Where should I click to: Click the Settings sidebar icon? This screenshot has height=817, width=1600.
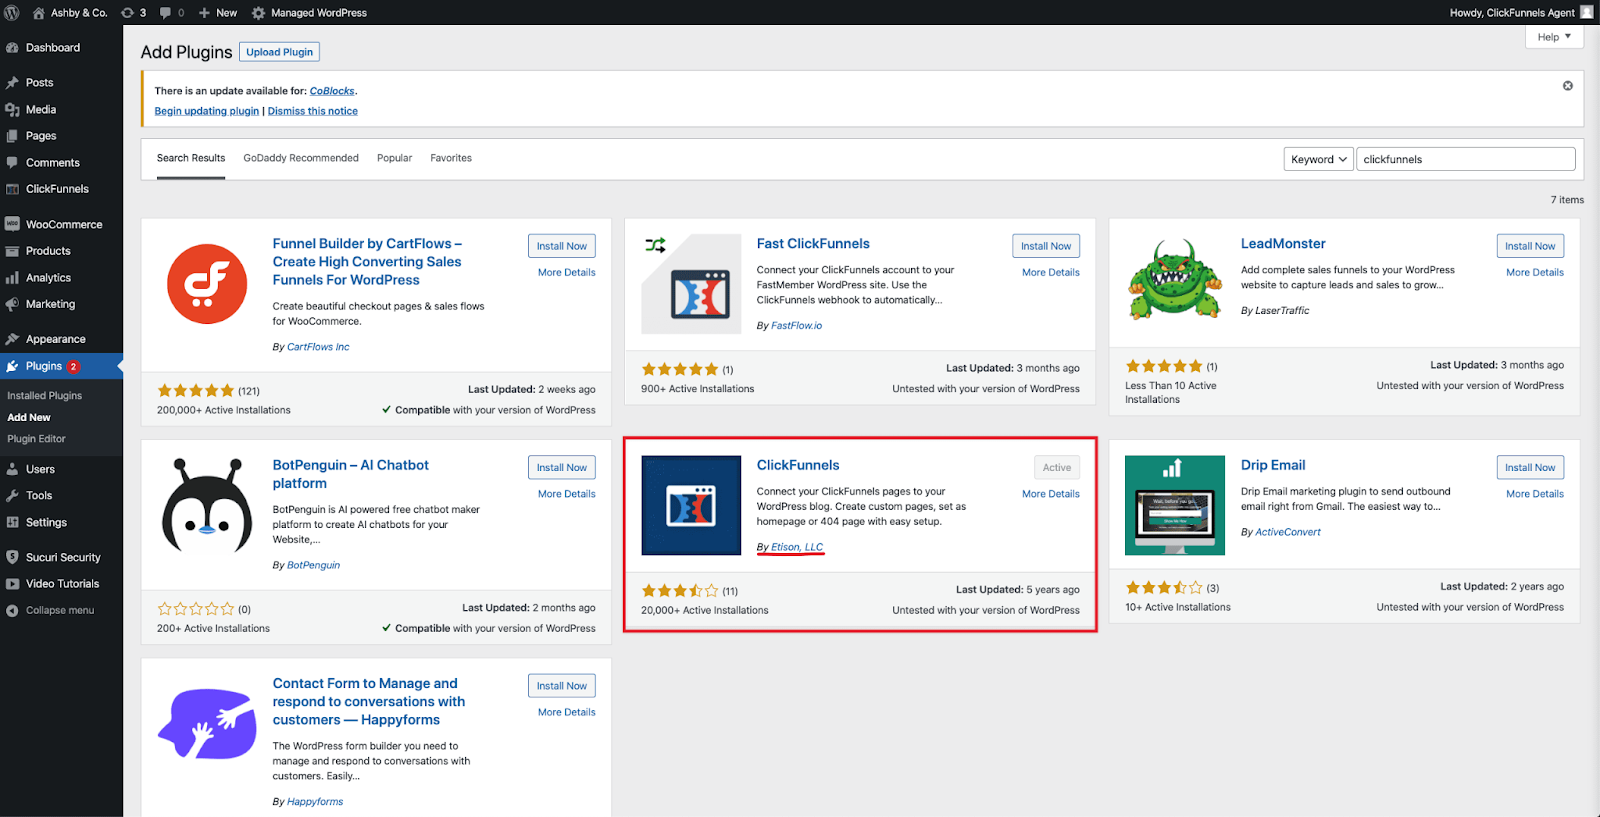tap(12, 522)
